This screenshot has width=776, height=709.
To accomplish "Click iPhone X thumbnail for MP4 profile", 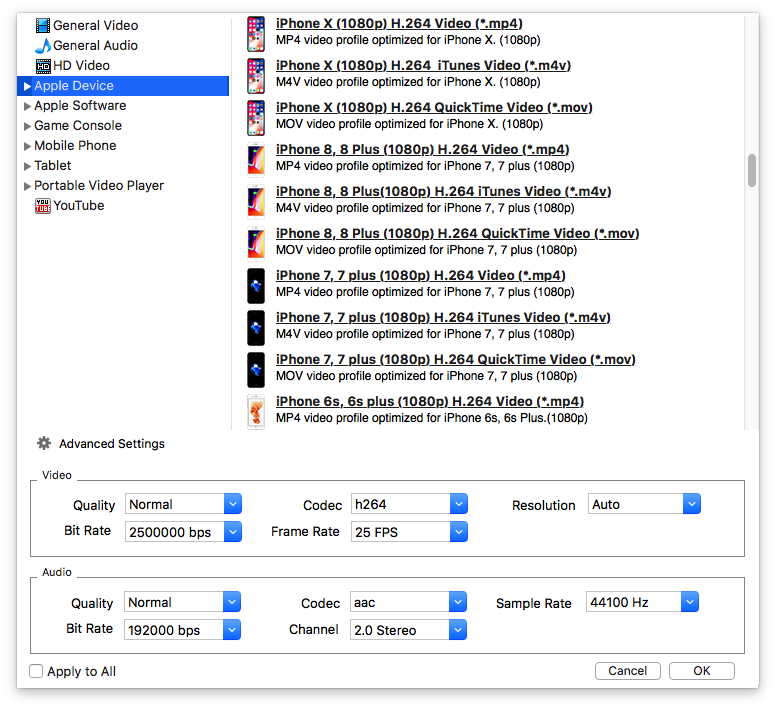I will pyautogui.click(x=256, y=34).
